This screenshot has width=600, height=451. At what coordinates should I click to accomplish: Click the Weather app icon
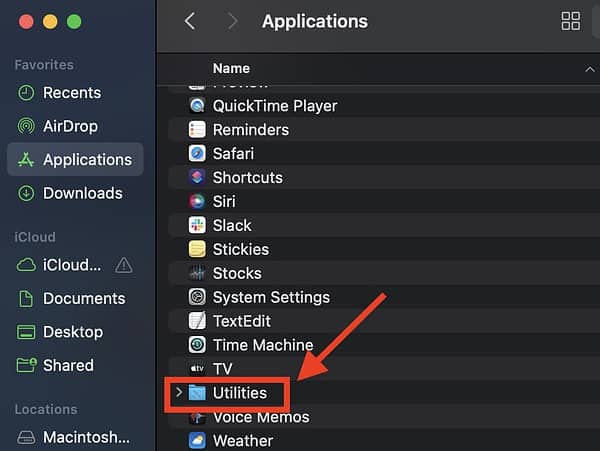(197, 441)
